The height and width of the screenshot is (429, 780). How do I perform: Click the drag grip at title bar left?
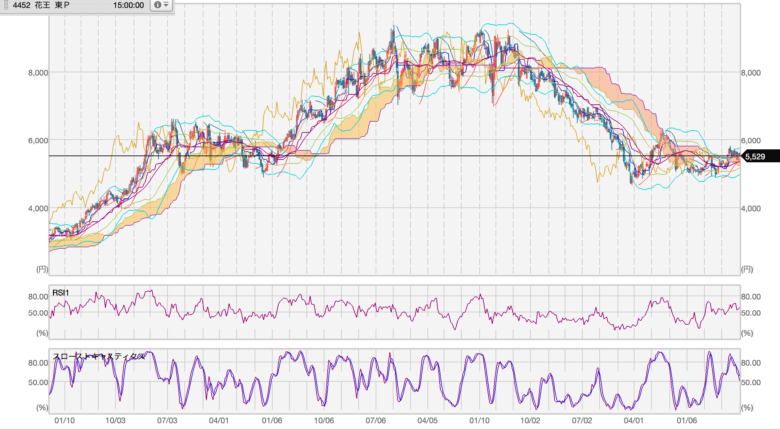pyautogui.click(x=5, y=5)
